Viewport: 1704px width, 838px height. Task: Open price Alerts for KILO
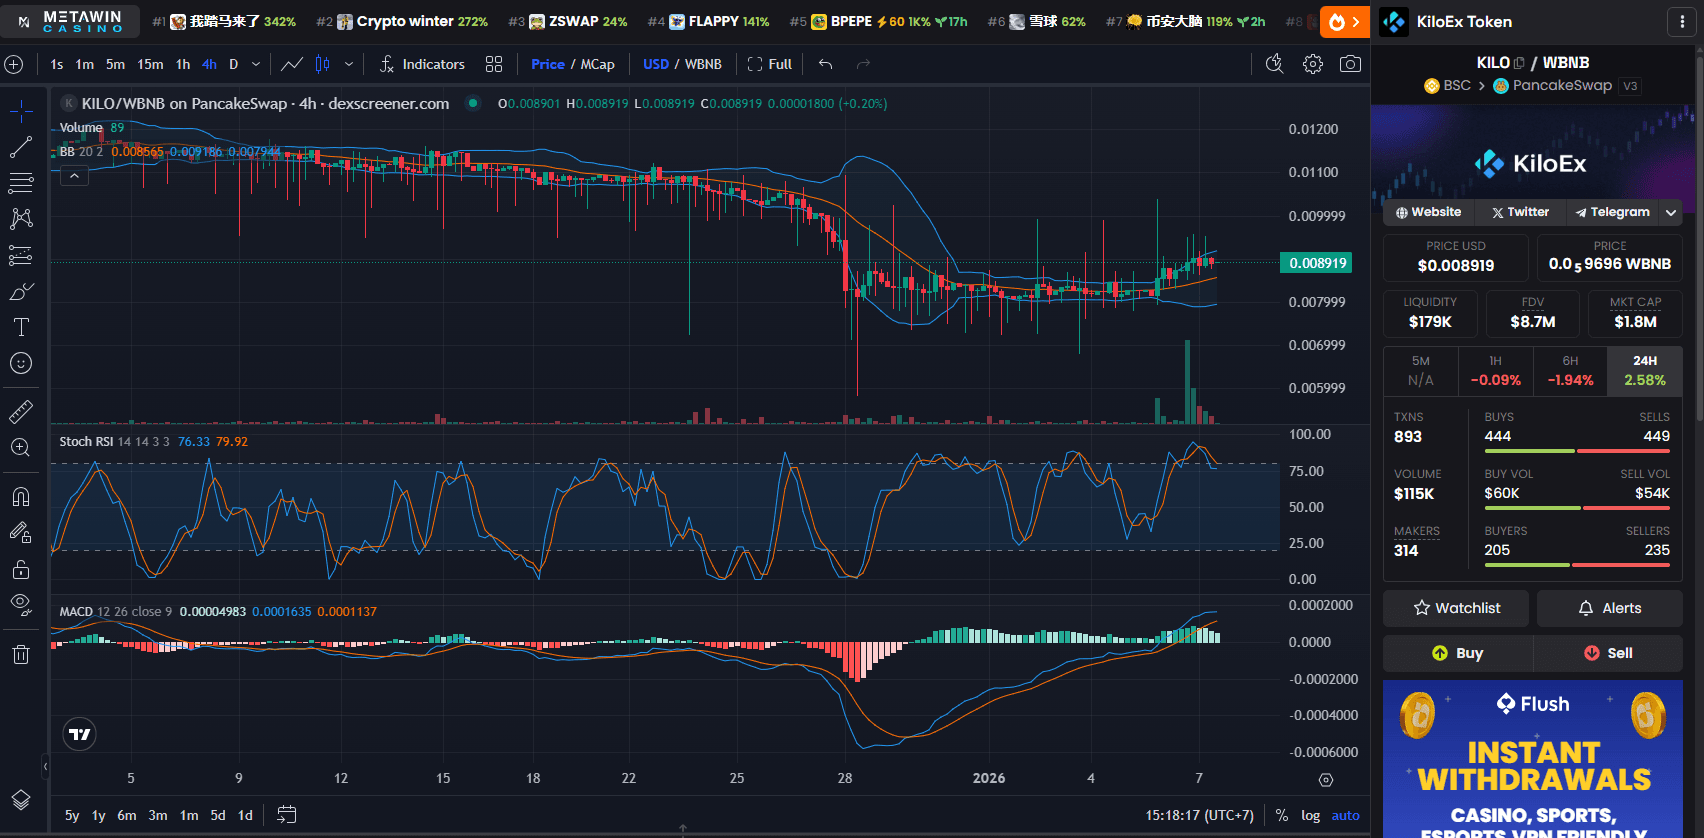point(1610,608)
